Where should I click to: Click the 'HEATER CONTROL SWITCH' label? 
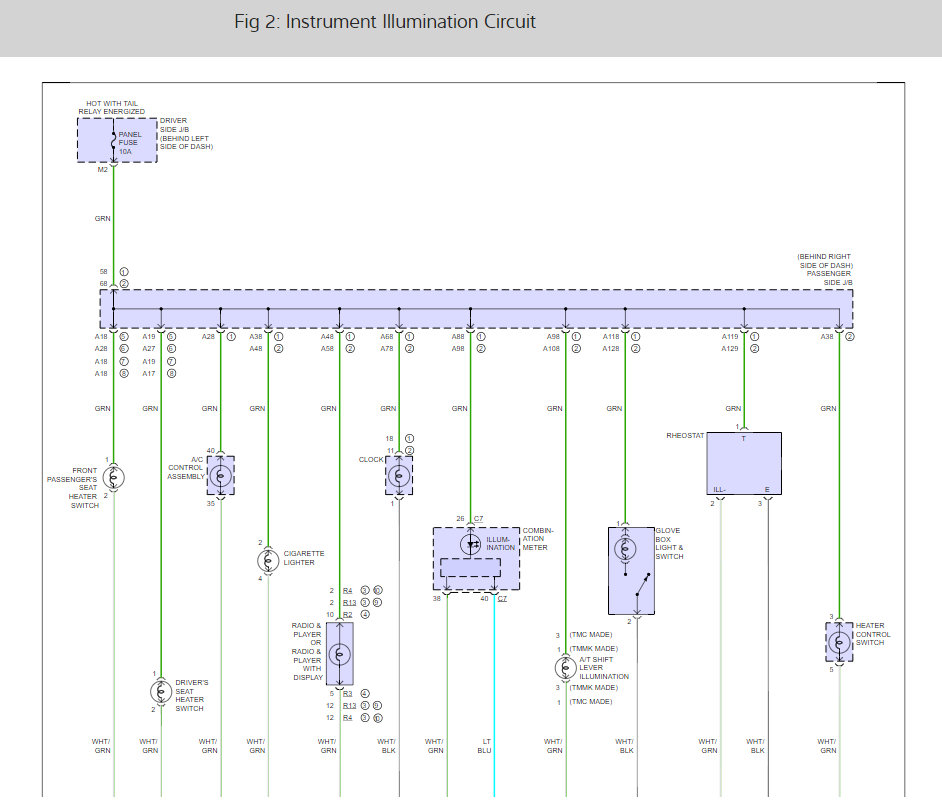[x=873, y=634]
